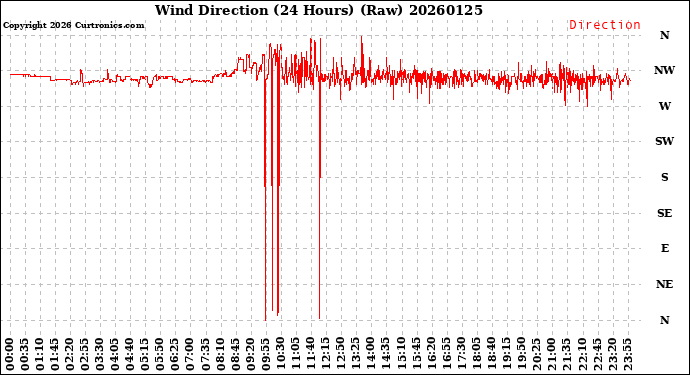
Task: Click the '23:20' time label
Action: [x=612, y=354]
